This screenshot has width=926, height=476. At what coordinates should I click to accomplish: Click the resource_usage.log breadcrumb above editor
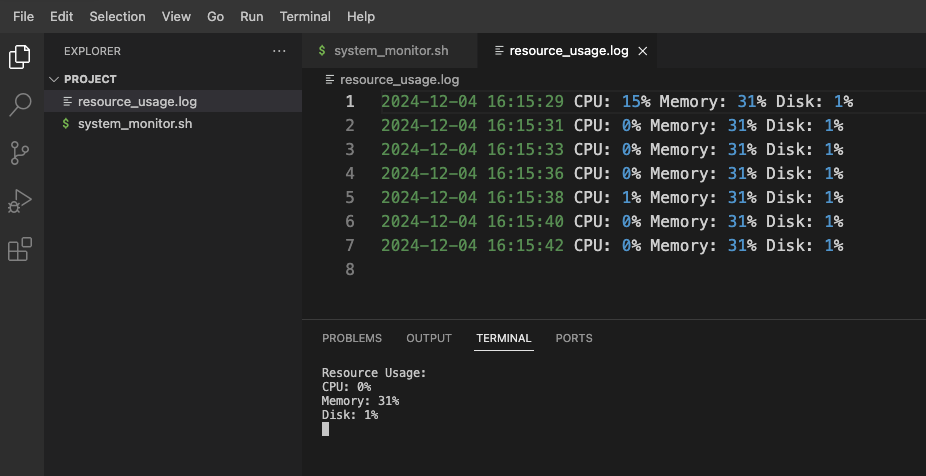click(x=399, y=79)
